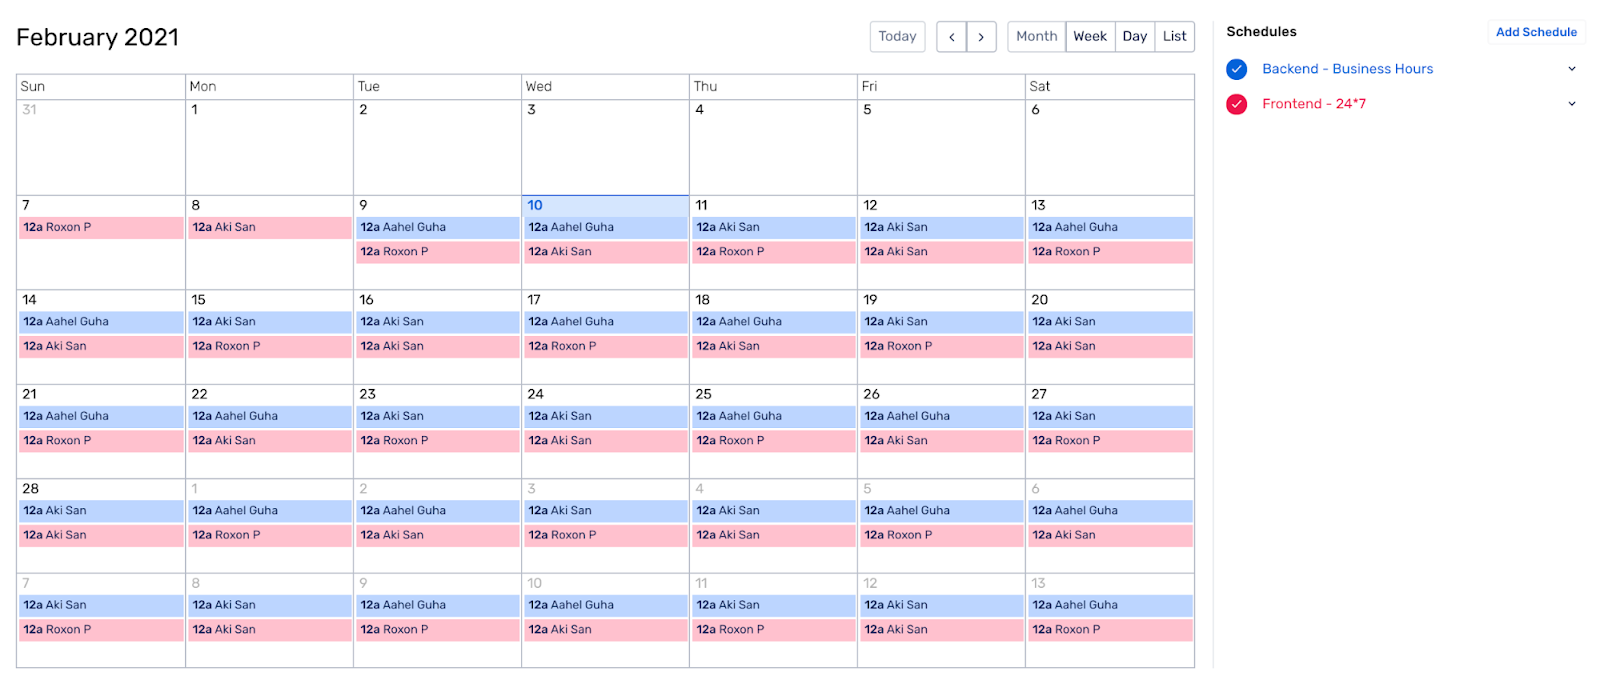Expand Frontend - 24*7 schedule chevron
Image resolution: width=1600 pixels, height=680 pixels.
coord(1572,104)
